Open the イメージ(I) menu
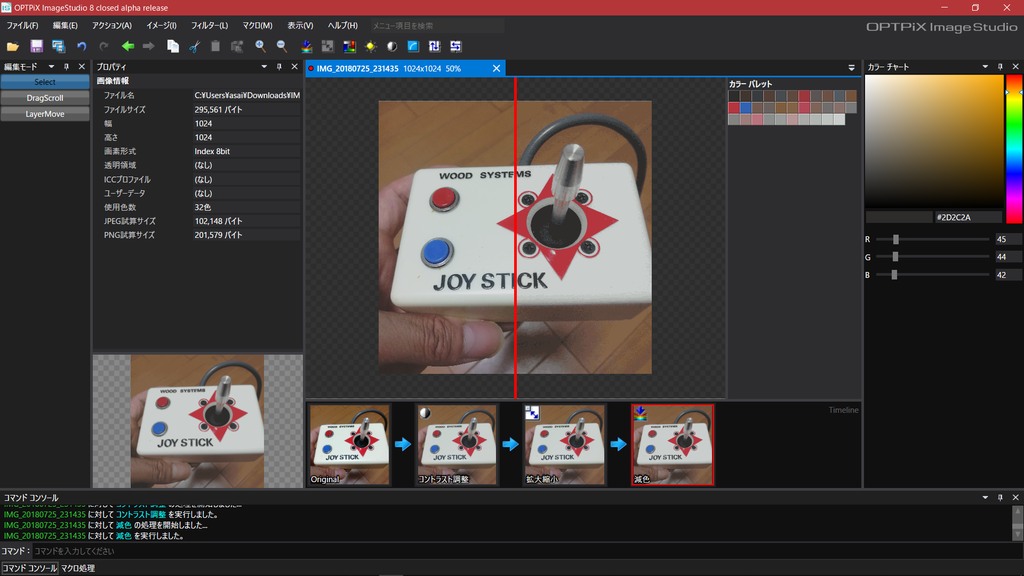1024x576 pixels. point(161,25)
